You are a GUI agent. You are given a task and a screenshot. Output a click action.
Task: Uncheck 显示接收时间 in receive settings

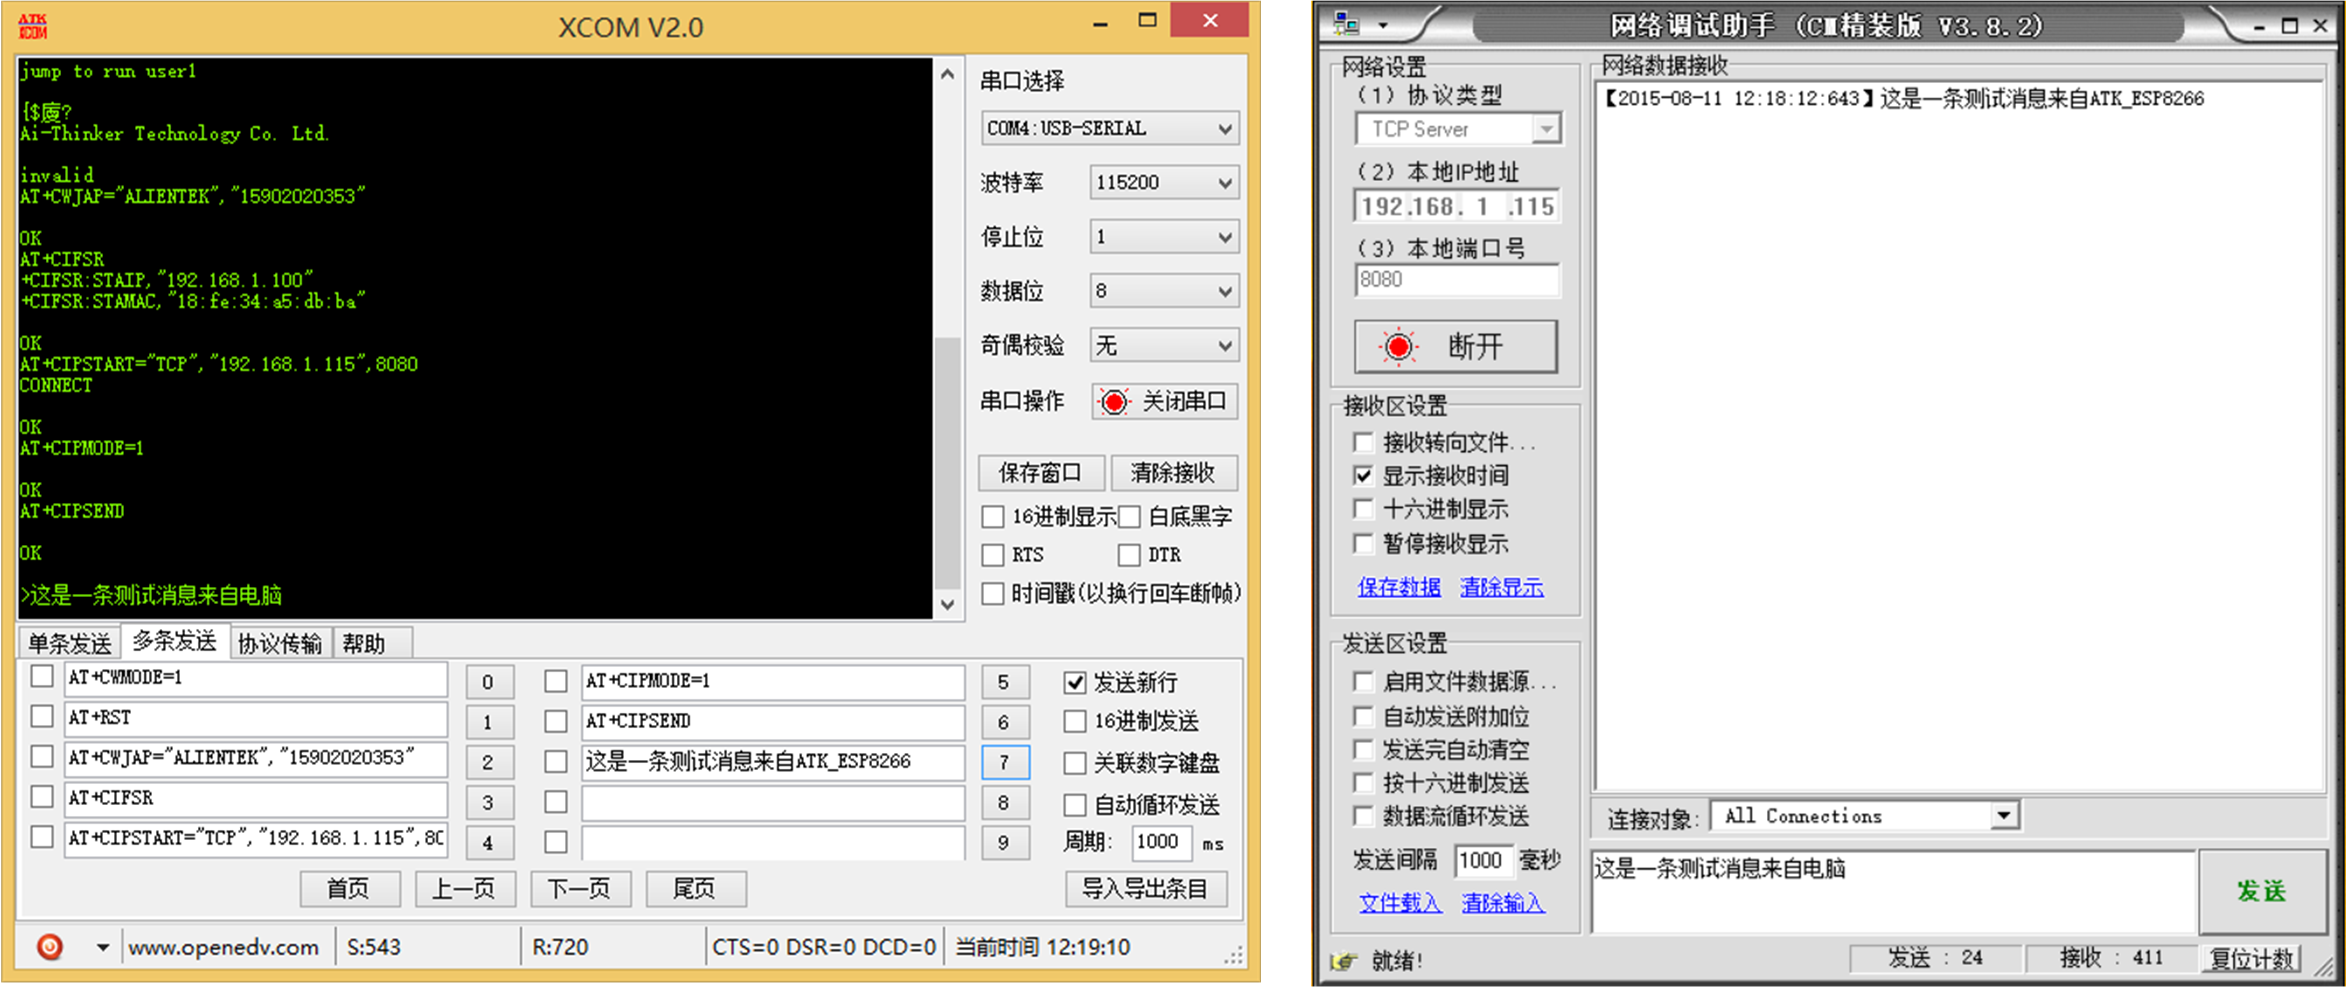click(x=1364, y=475)
